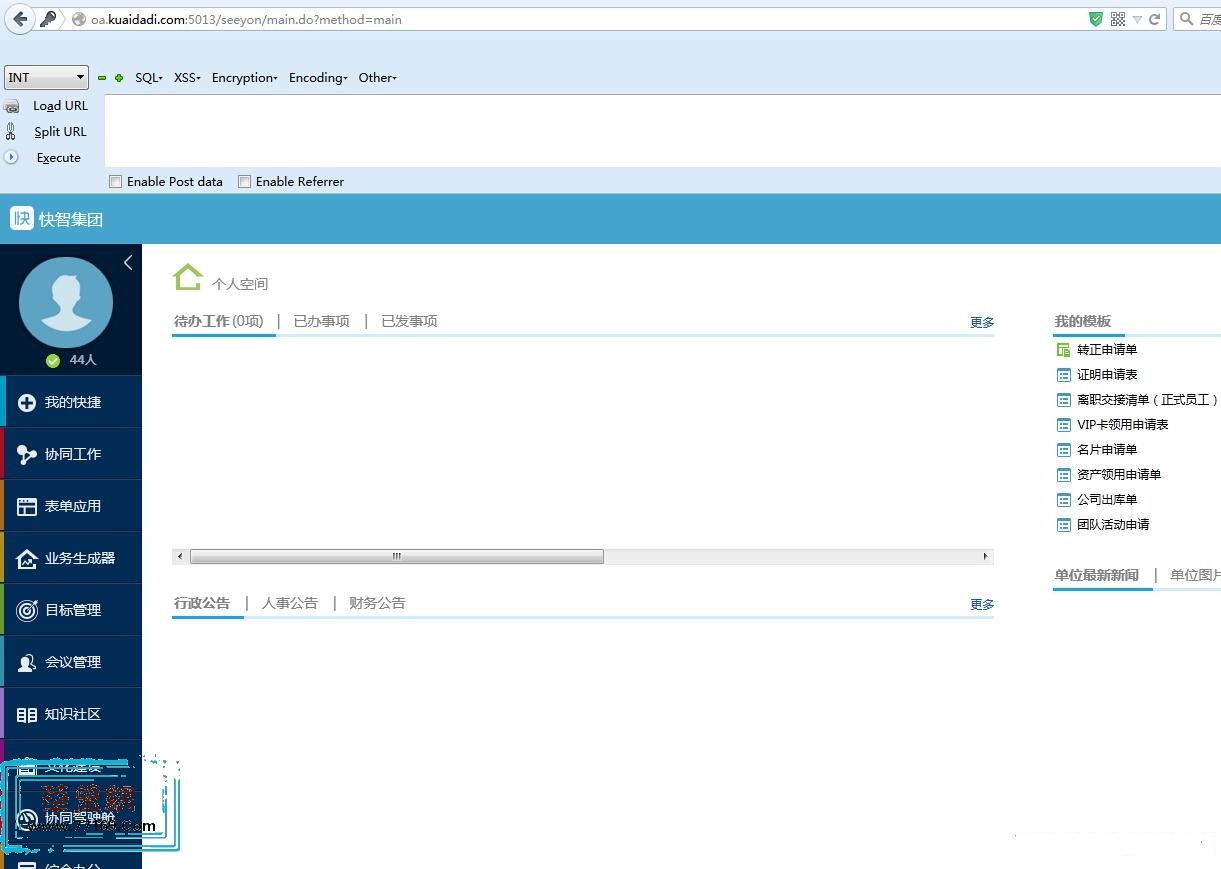This screenshot has height=869, width=1221.
Task: Click the reload page icon
Action: pos(1154,19)
